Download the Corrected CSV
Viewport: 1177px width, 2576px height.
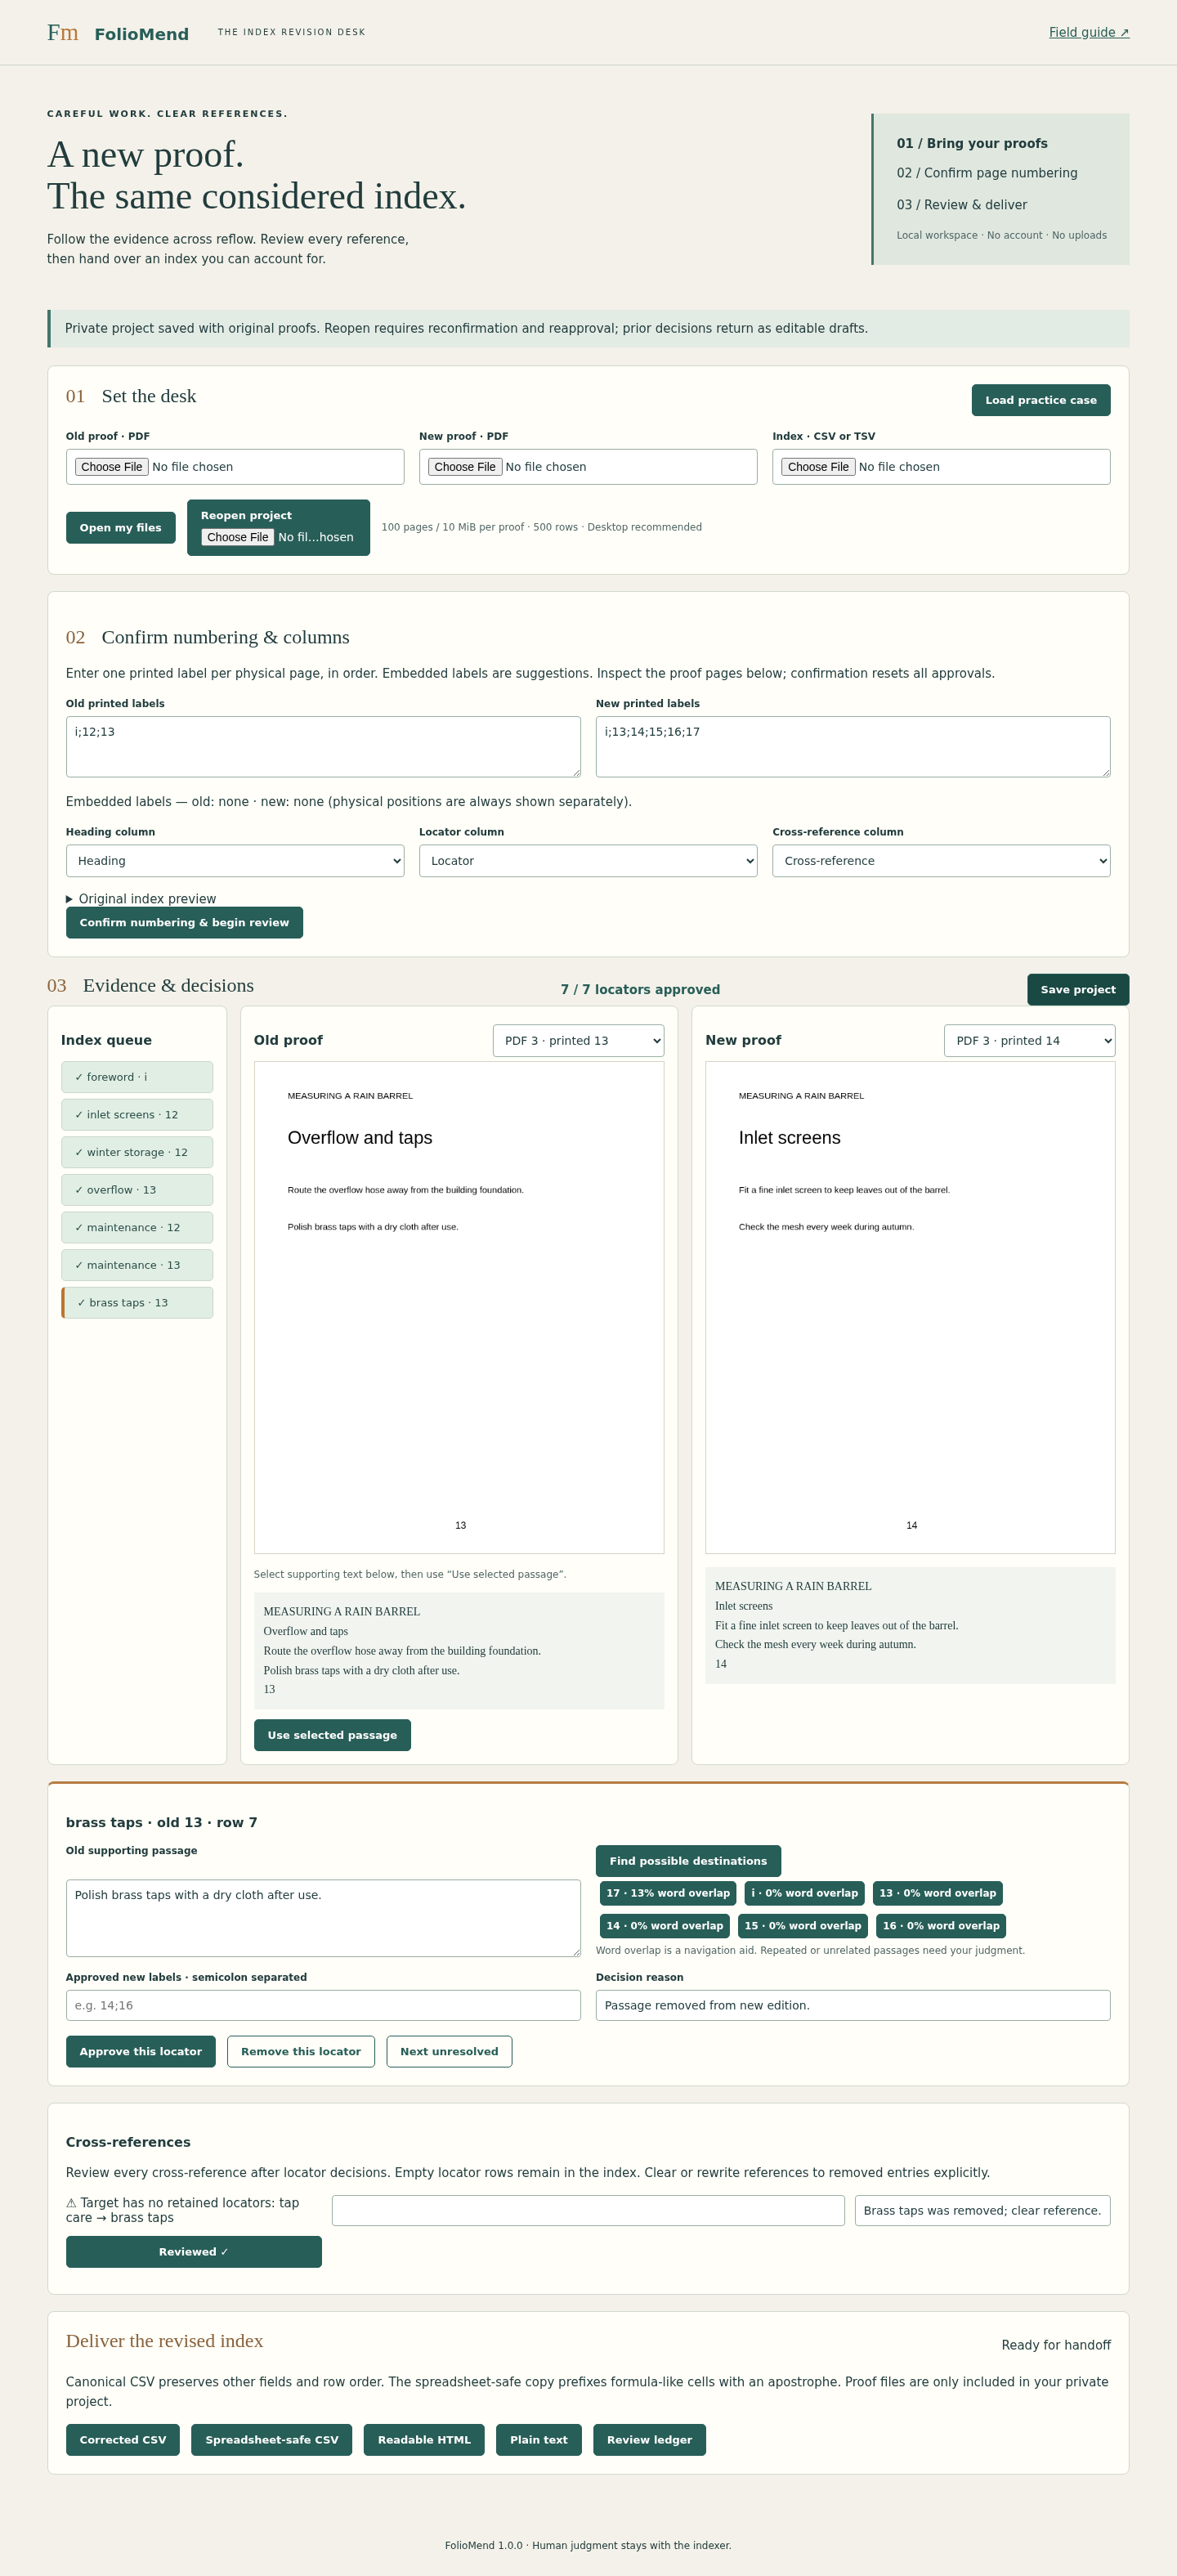tap(123, 2440)
